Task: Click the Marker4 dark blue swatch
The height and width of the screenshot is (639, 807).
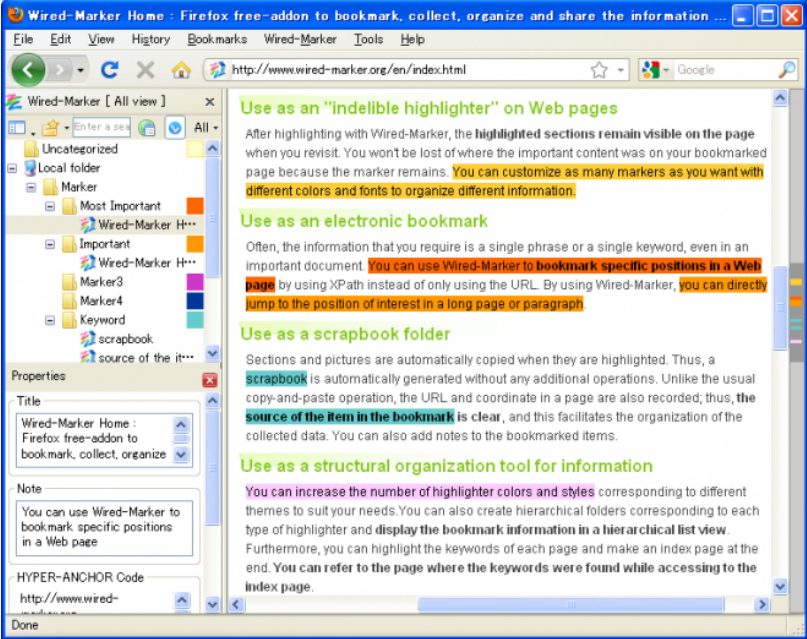Action: click(195, 301)
